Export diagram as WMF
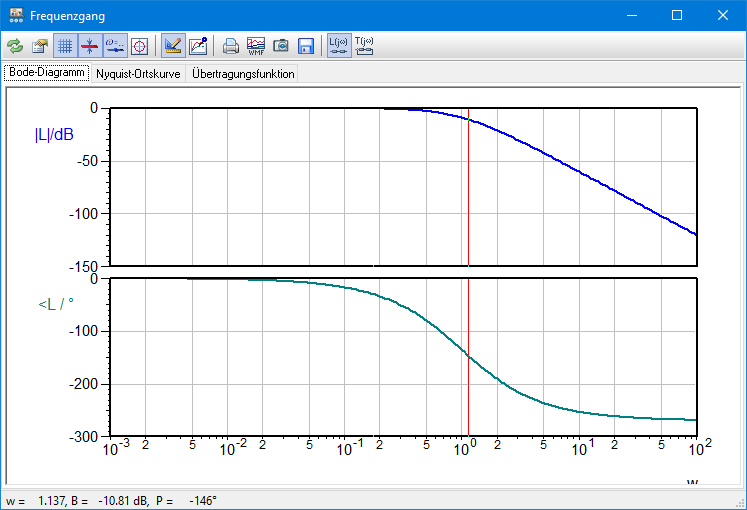The height and width of the screenshot is (510, 747). tap(256, 46)
